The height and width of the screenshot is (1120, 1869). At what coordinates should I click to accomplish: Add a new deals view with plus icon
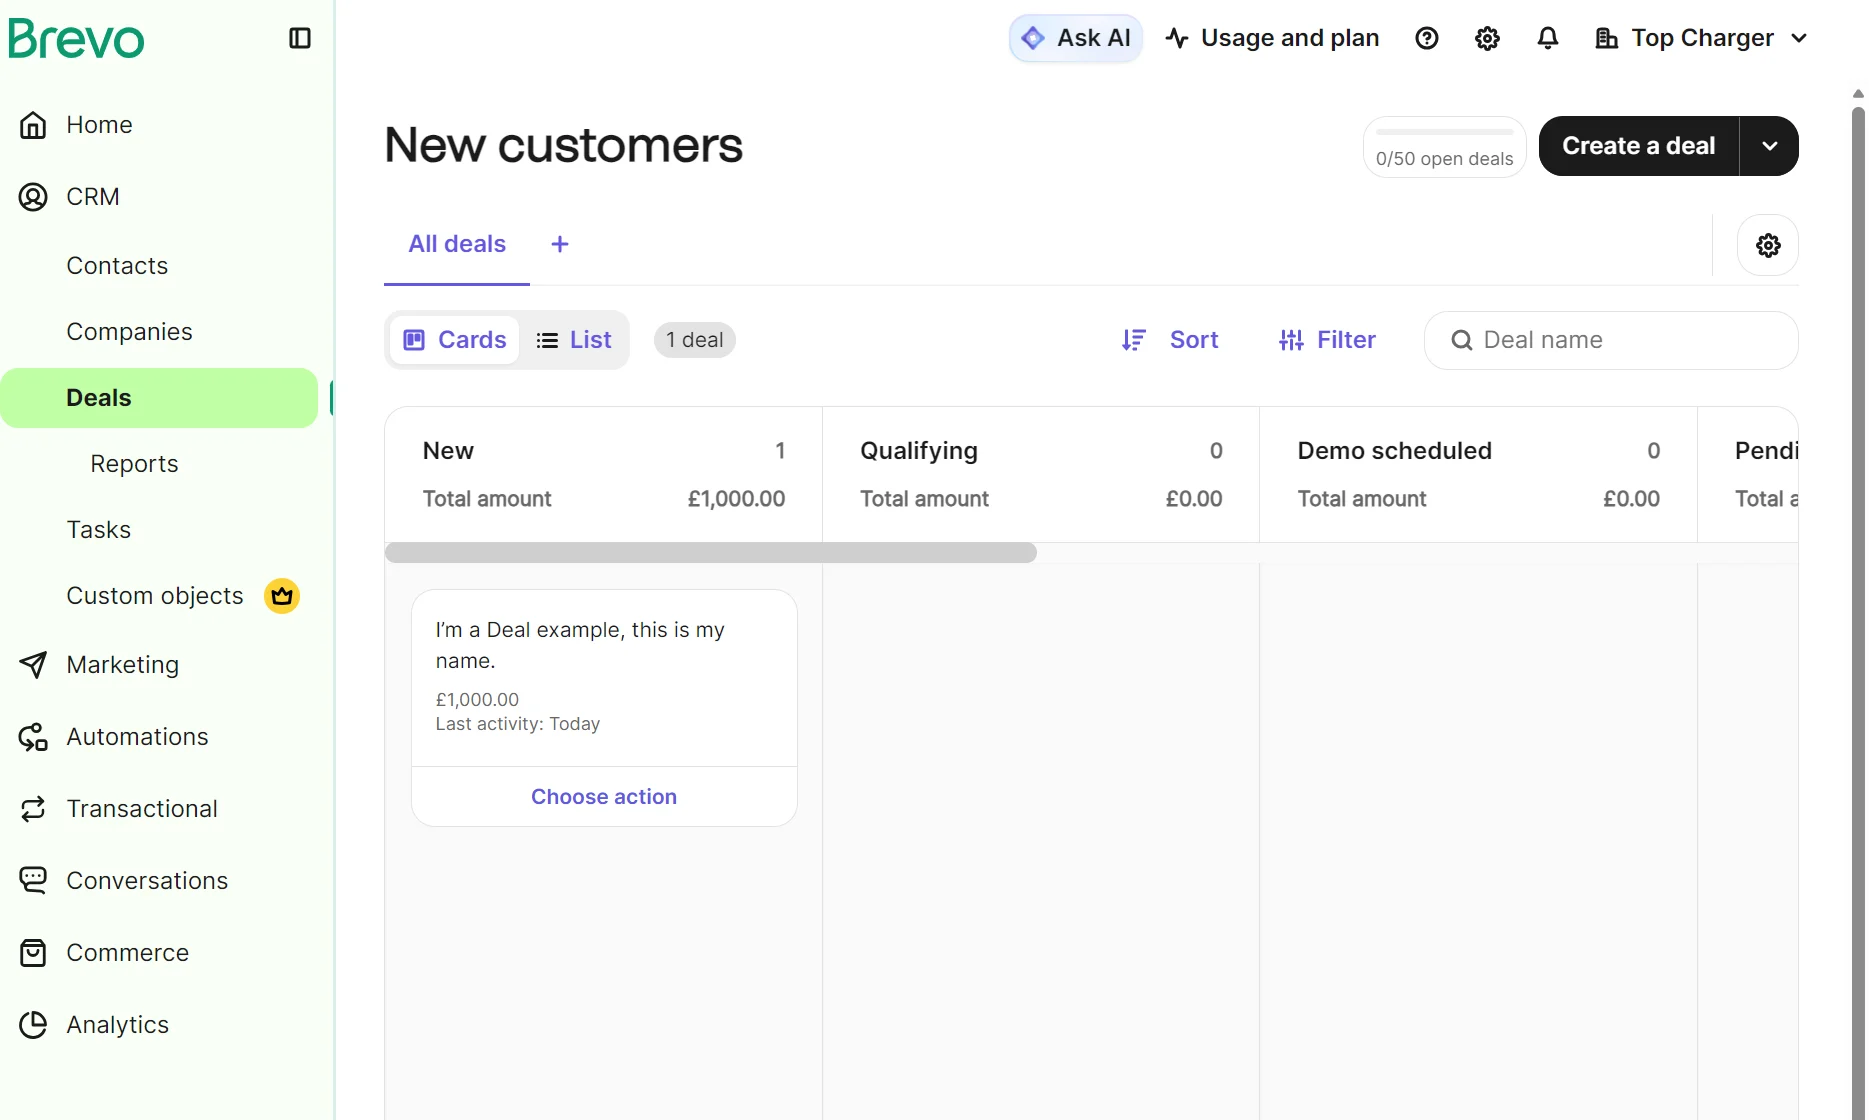pyautogui.click(x=560, y=244)
